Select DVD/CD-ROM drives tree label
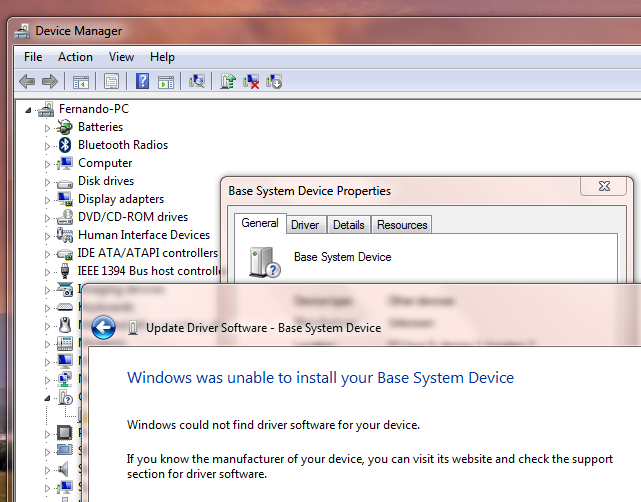This screenshot has height=502, width=641. (133, 217)
